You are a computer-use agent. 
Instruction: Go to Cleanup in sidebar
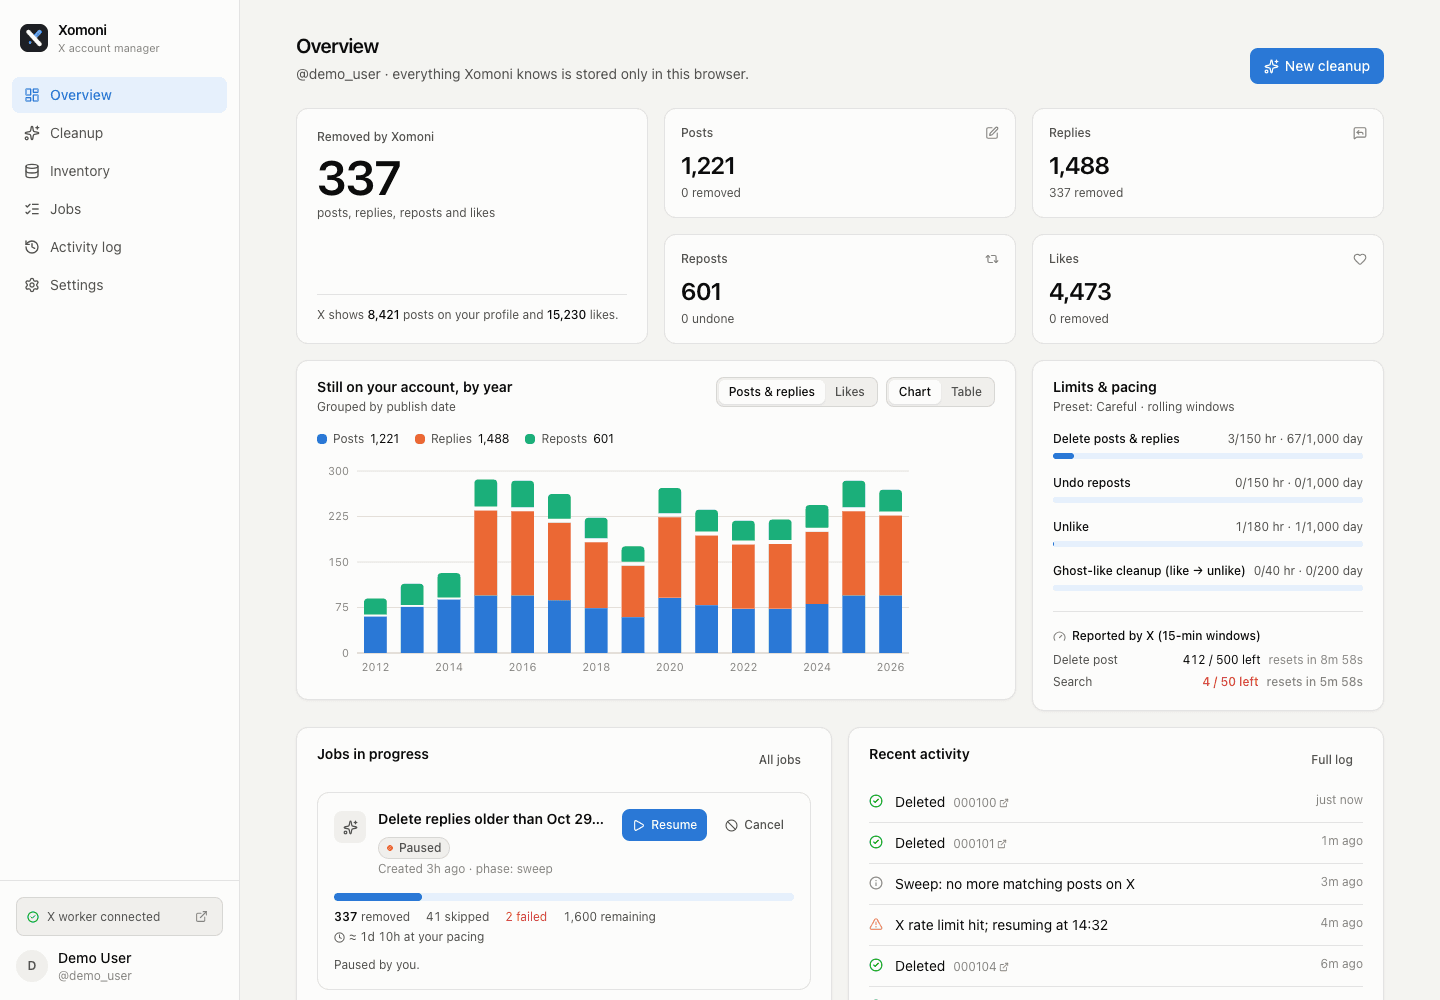click(x=119, y=133)
